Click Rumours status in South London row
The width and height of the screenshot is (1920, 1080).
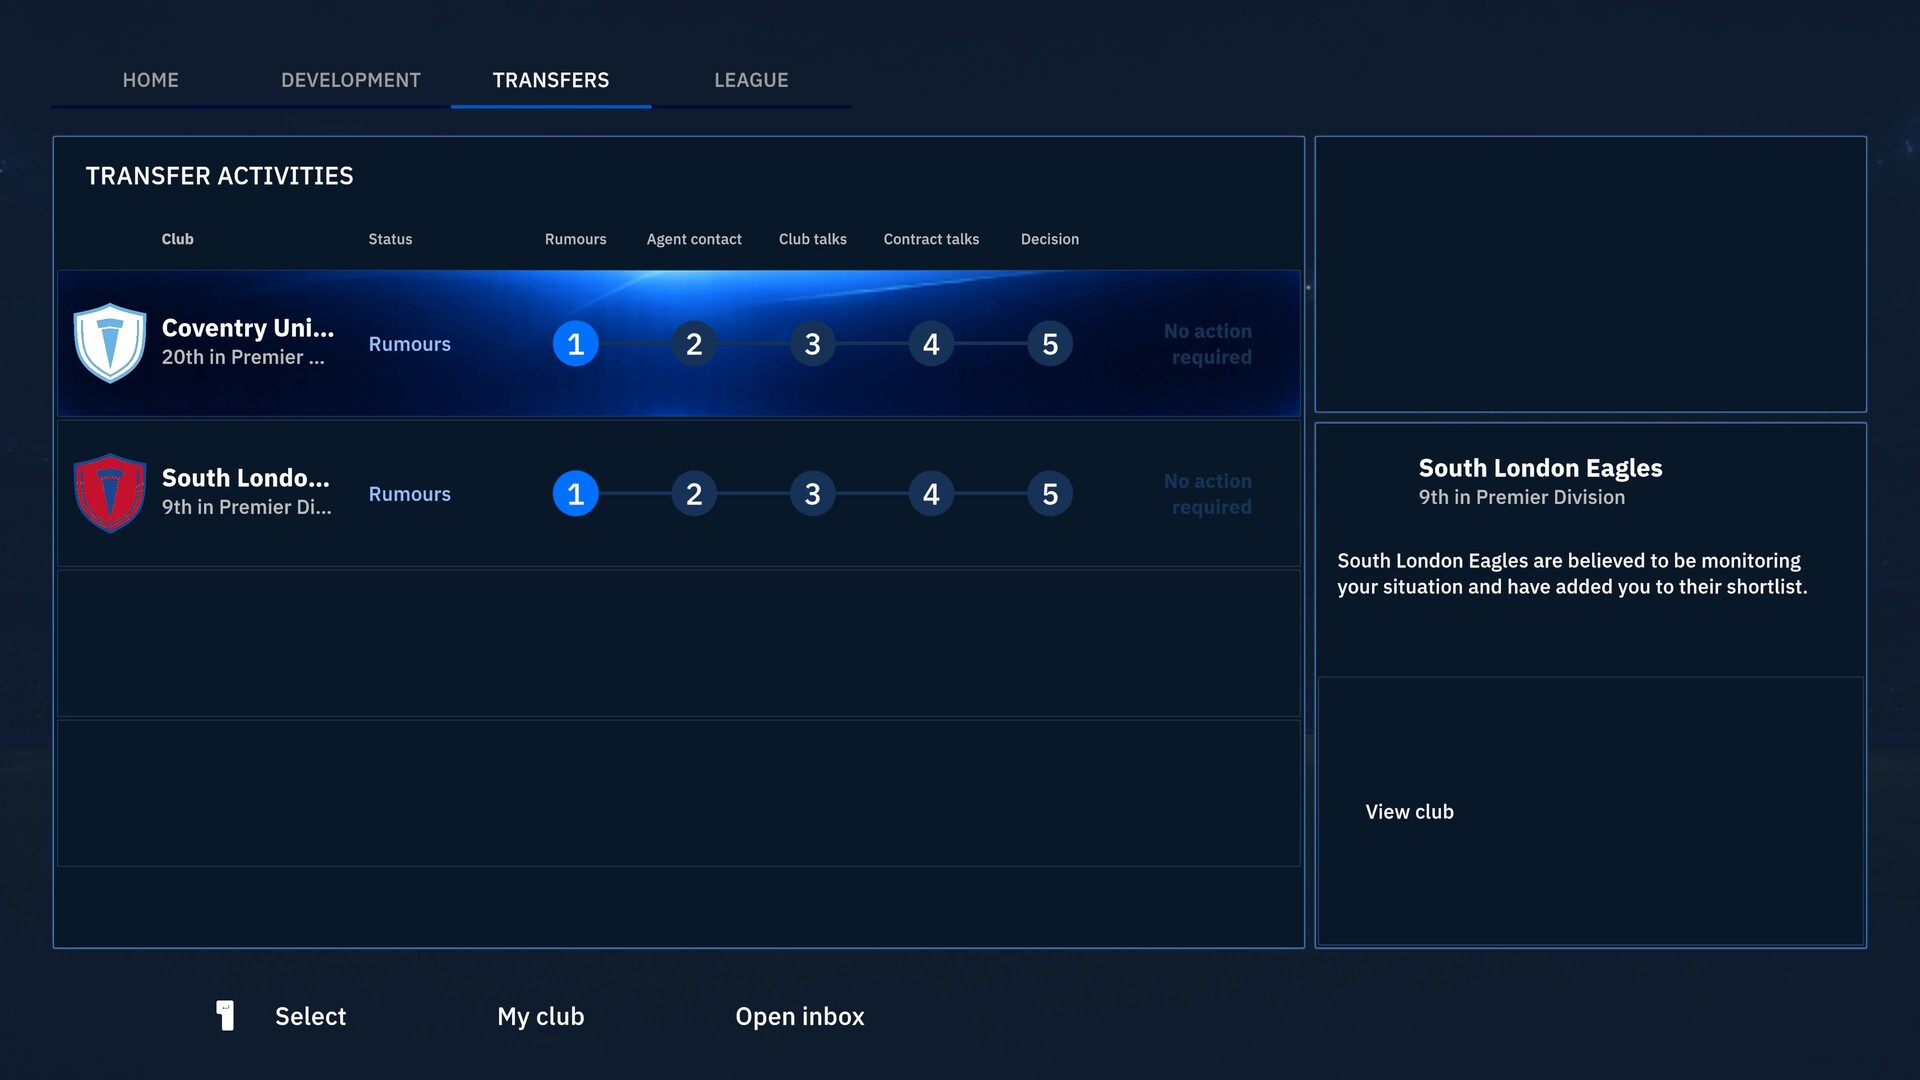pos(410,494)
